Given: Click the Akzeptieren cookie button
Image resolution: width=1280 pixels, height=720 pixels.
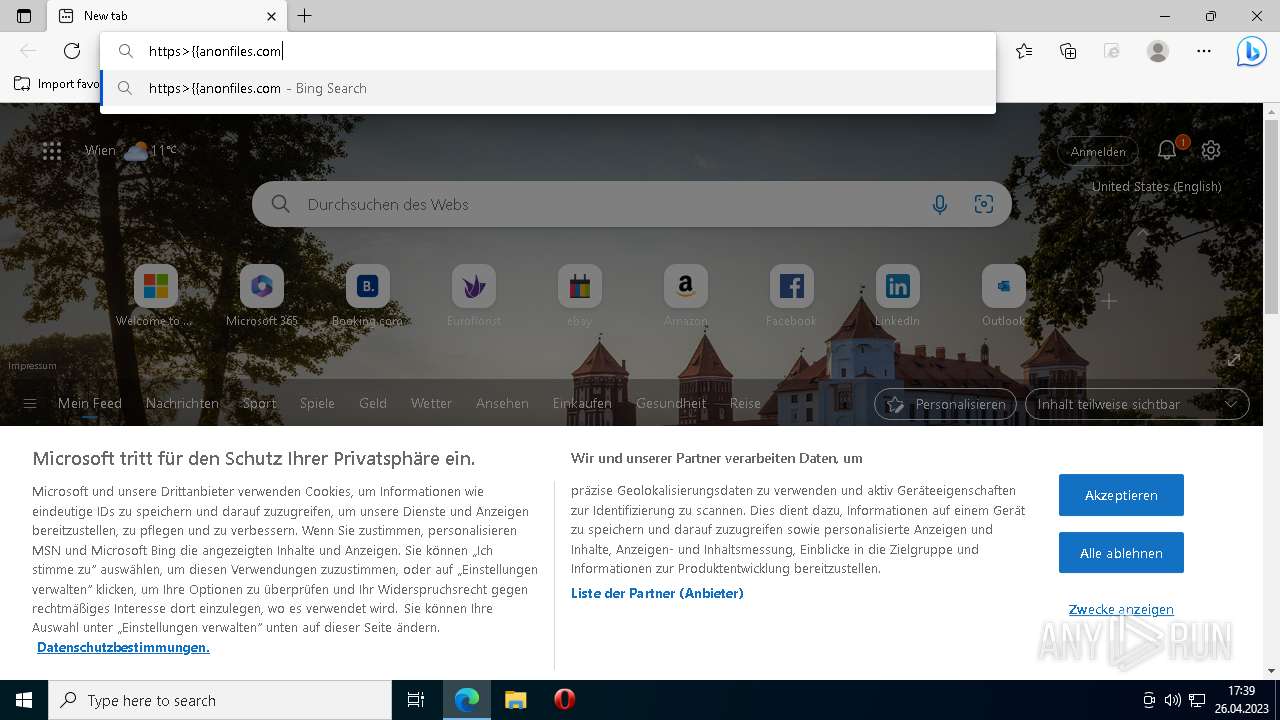Looking at the screenshot, I should 1121,495.
